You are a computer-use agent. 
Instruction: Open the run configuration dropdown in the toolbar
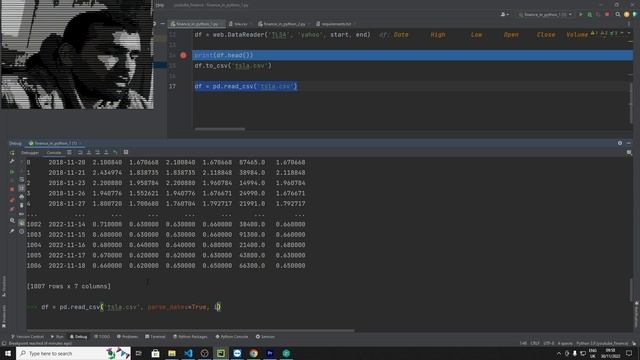pyautogui.click(x=545, y=14)
